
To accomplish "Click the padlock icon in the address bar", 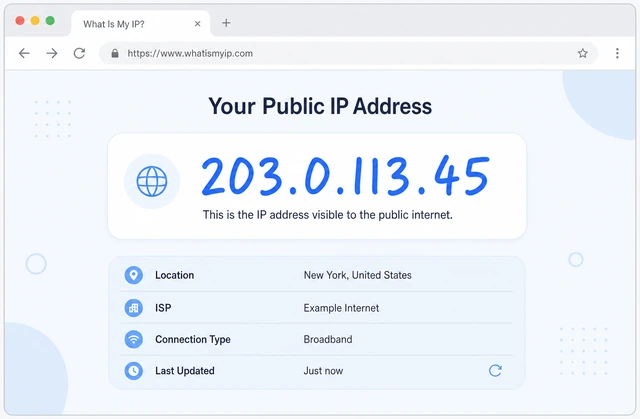I will tap(115, 53).
